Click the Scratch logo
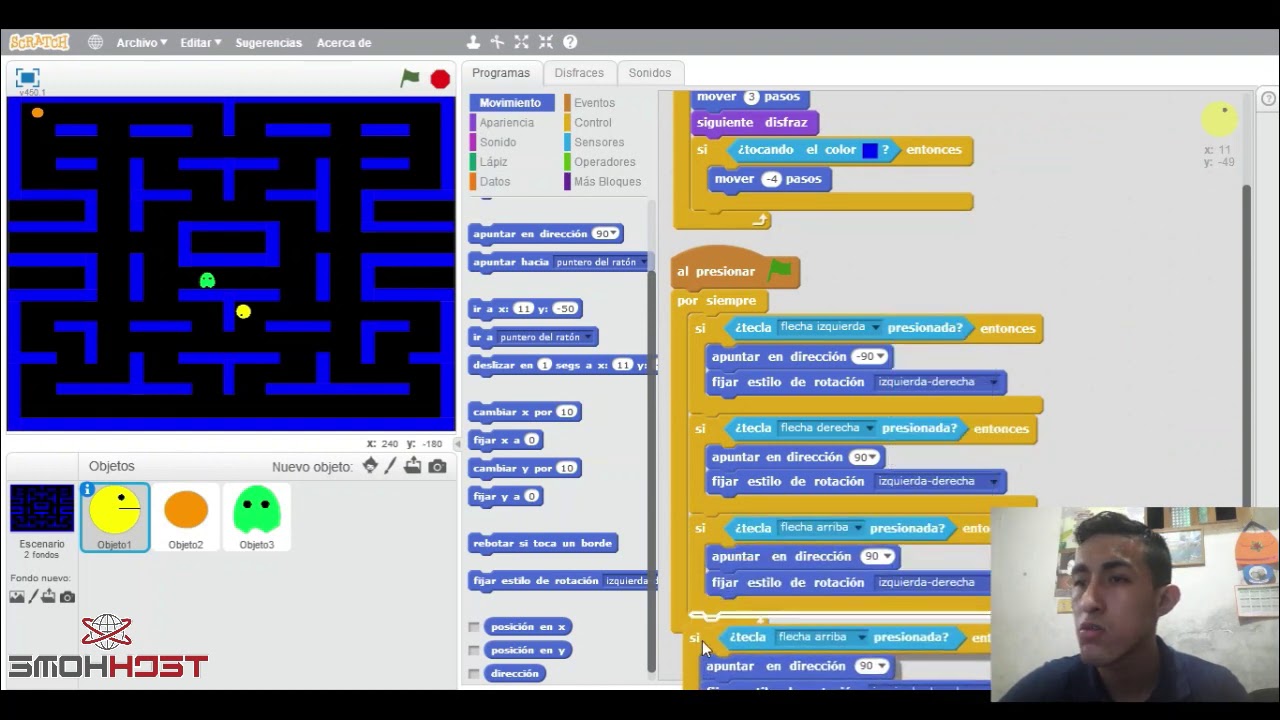This screenshot has width=1280, height=720. [39, 42]
